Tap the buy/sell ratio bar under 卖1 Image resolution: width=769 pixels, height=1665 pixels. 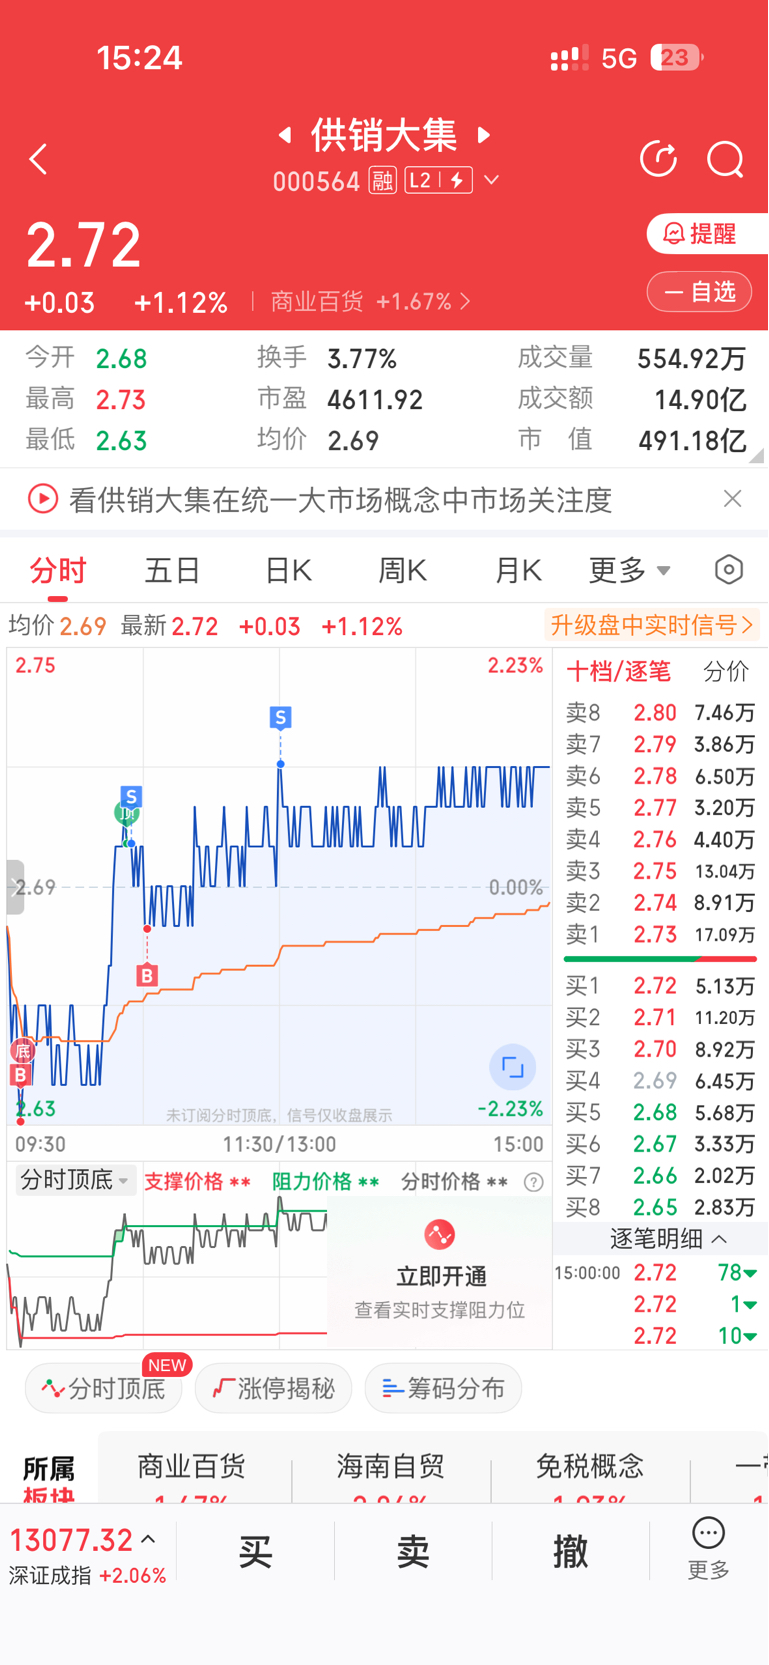pos(661,959)
